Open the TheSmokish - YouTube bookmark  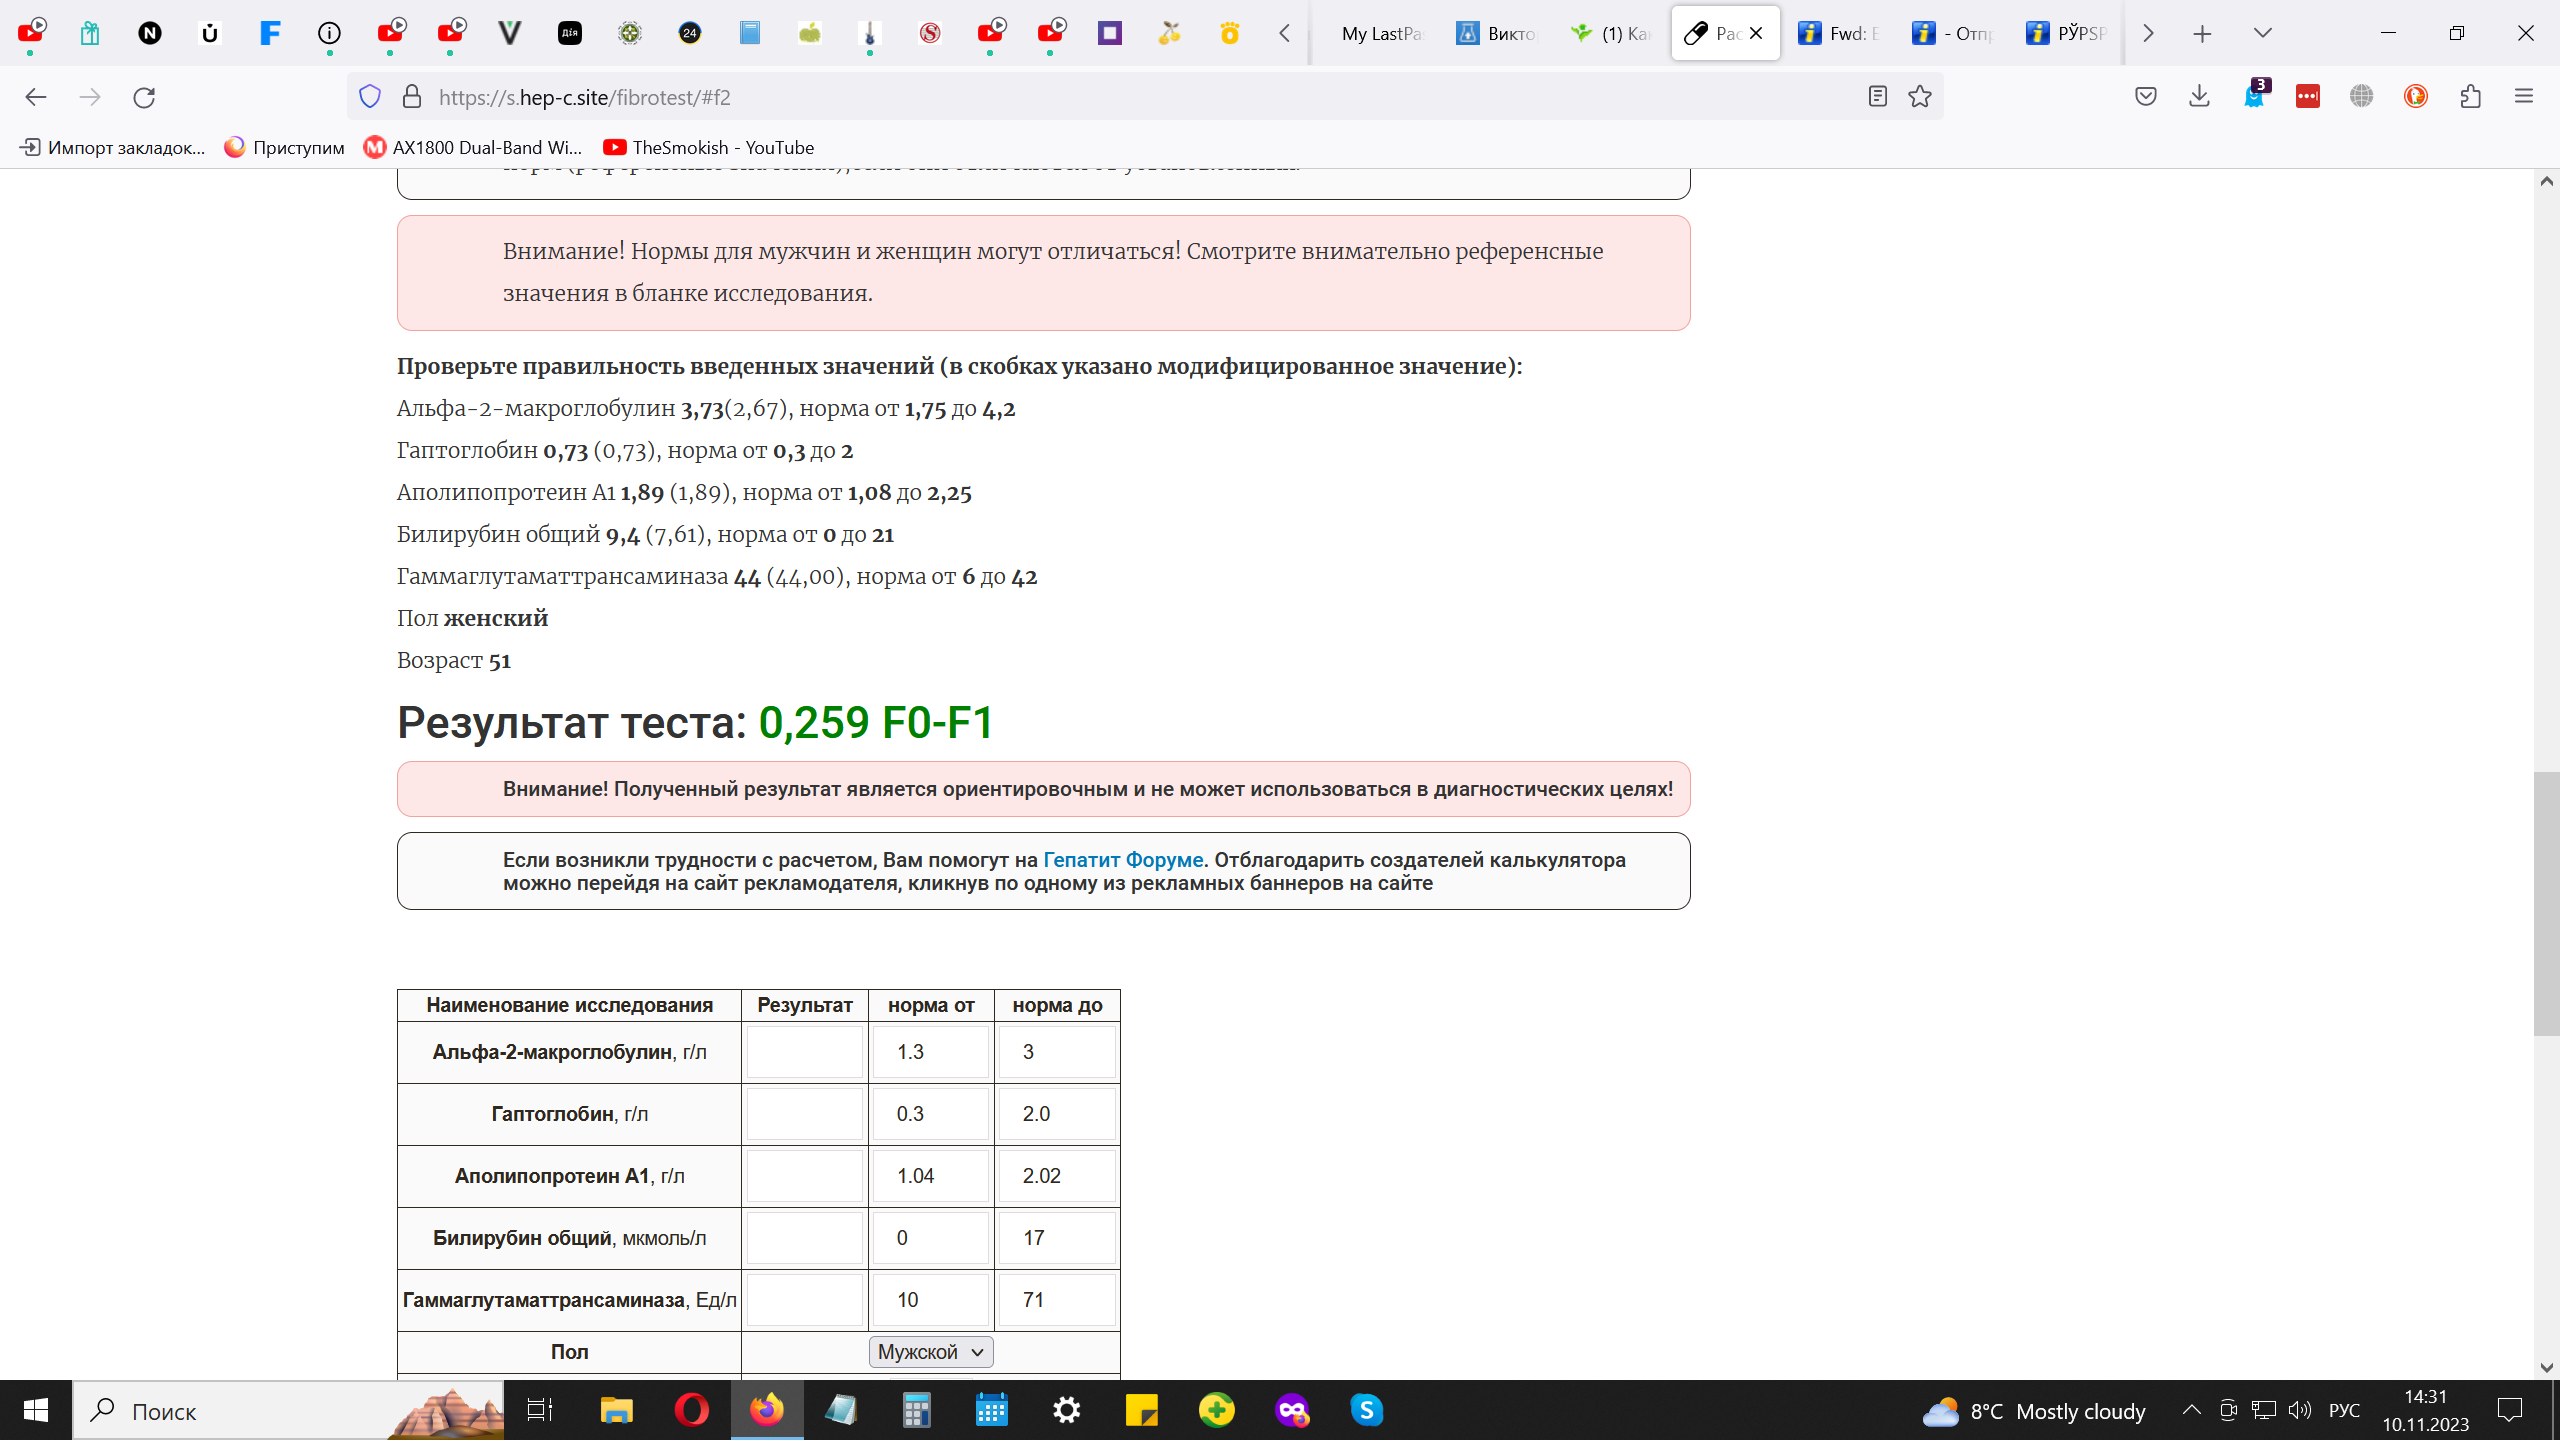pyautogui.click(x=708, y=147)
